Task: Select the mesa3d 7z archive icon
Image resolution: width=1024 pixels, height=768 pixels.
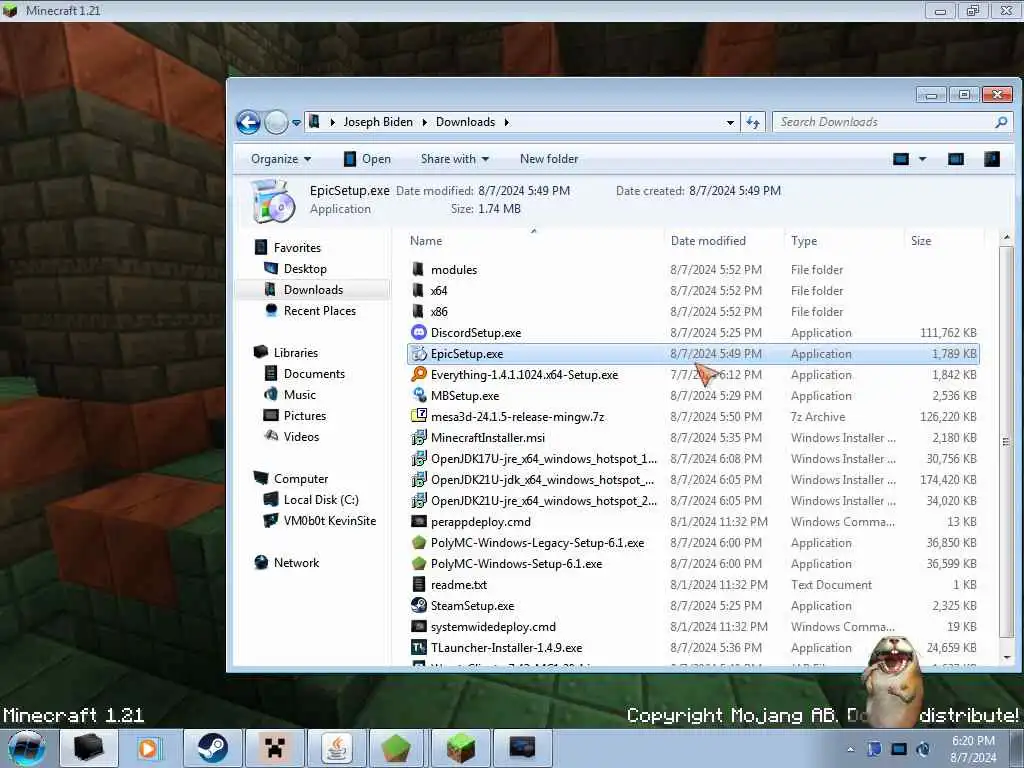Action: [x=419, y=416]
